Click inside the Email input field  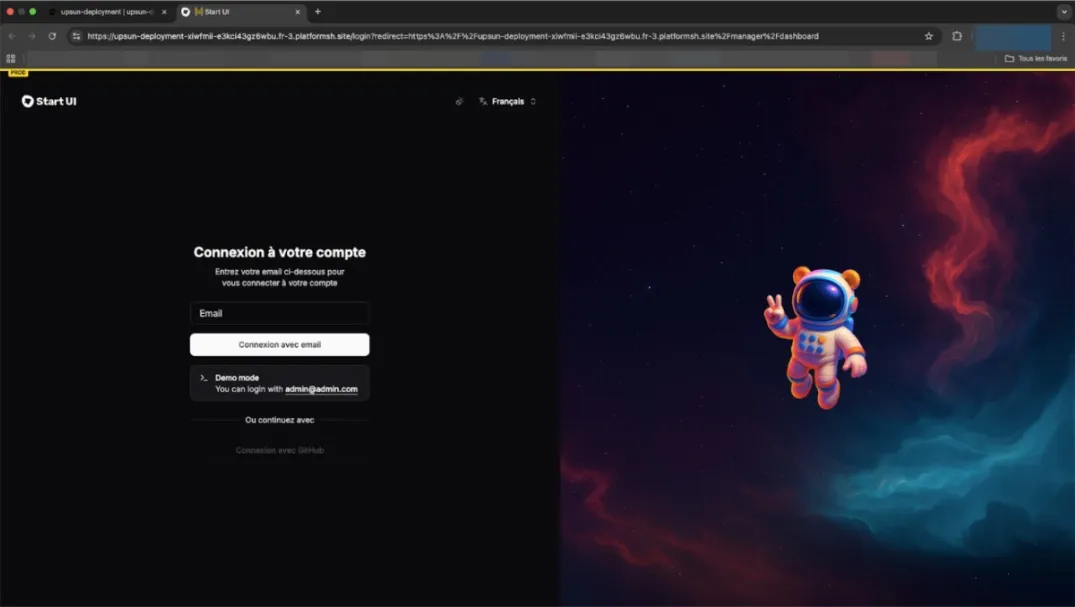[279, 313]
